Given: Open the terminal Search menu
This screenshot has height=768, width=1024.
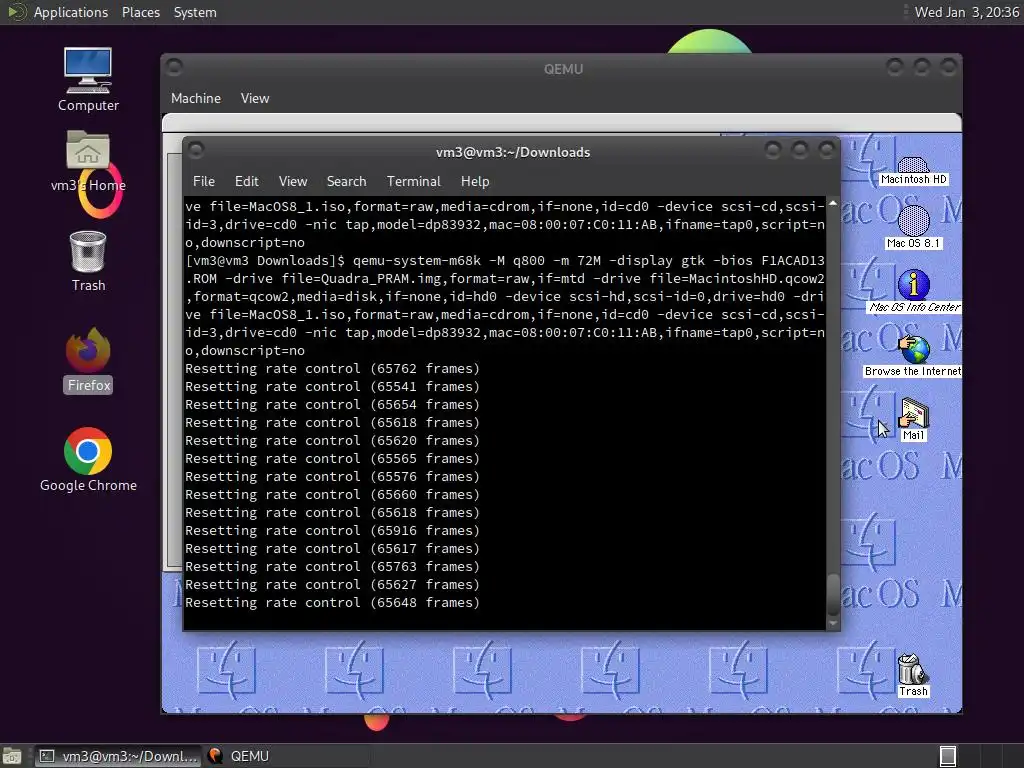Looking at the screenshot, I should click(x=346, y=182).
